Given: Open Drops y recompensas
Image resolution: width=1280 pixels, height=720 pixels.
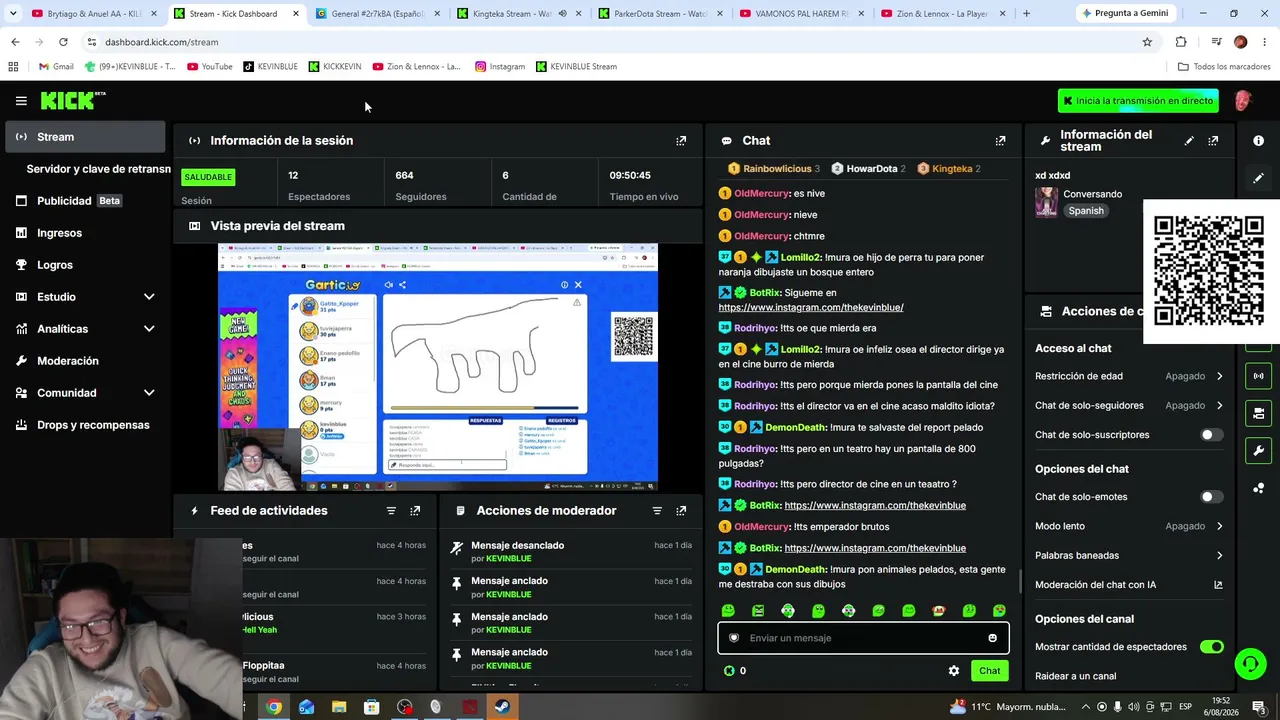Looking at the screenshot, I should coord(86,425).
